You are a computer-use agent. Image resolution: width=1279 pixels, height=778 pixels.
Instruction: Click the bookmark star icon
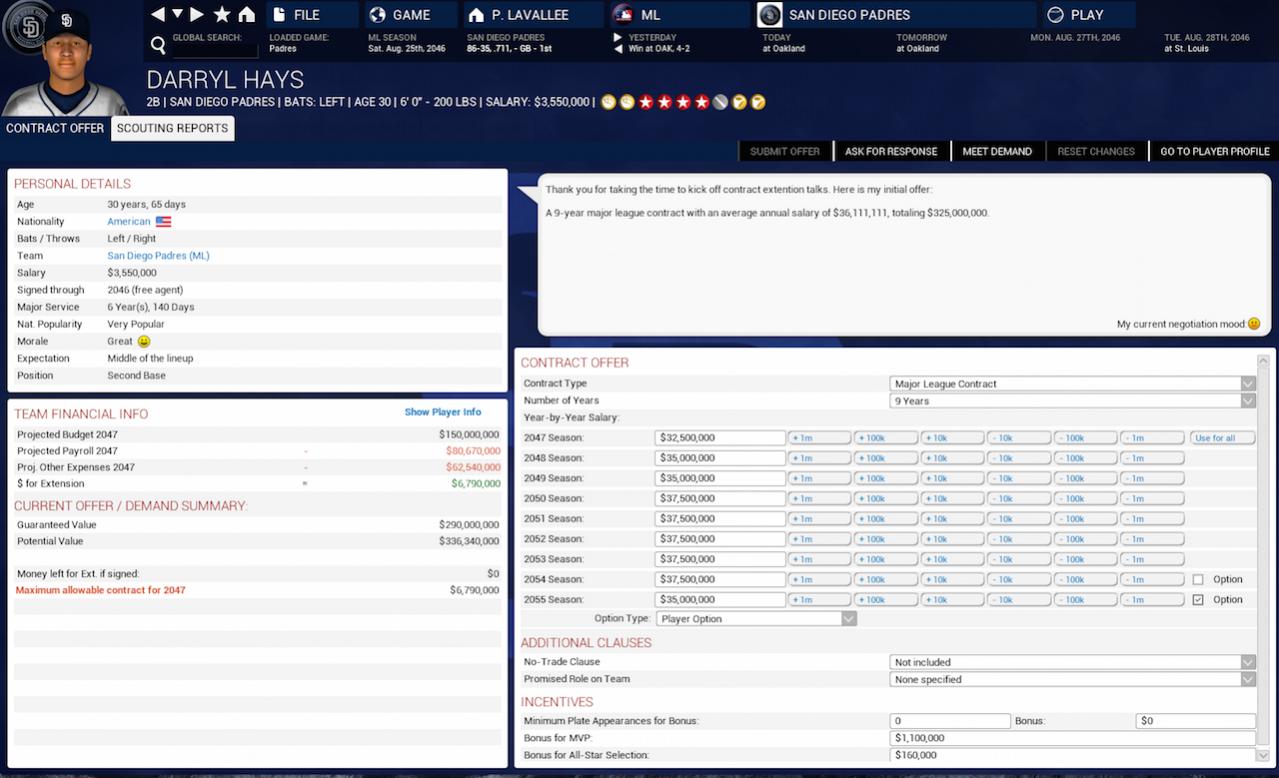[x=222, y=15]
